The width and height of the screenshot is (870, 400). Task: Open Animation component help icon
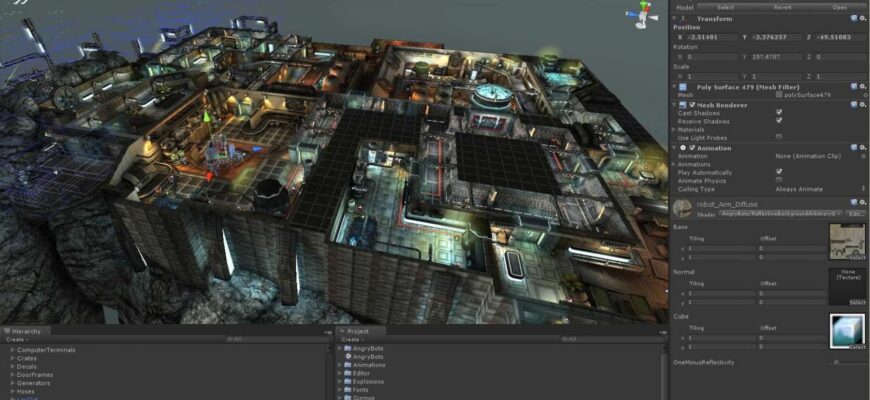[854, 148]
